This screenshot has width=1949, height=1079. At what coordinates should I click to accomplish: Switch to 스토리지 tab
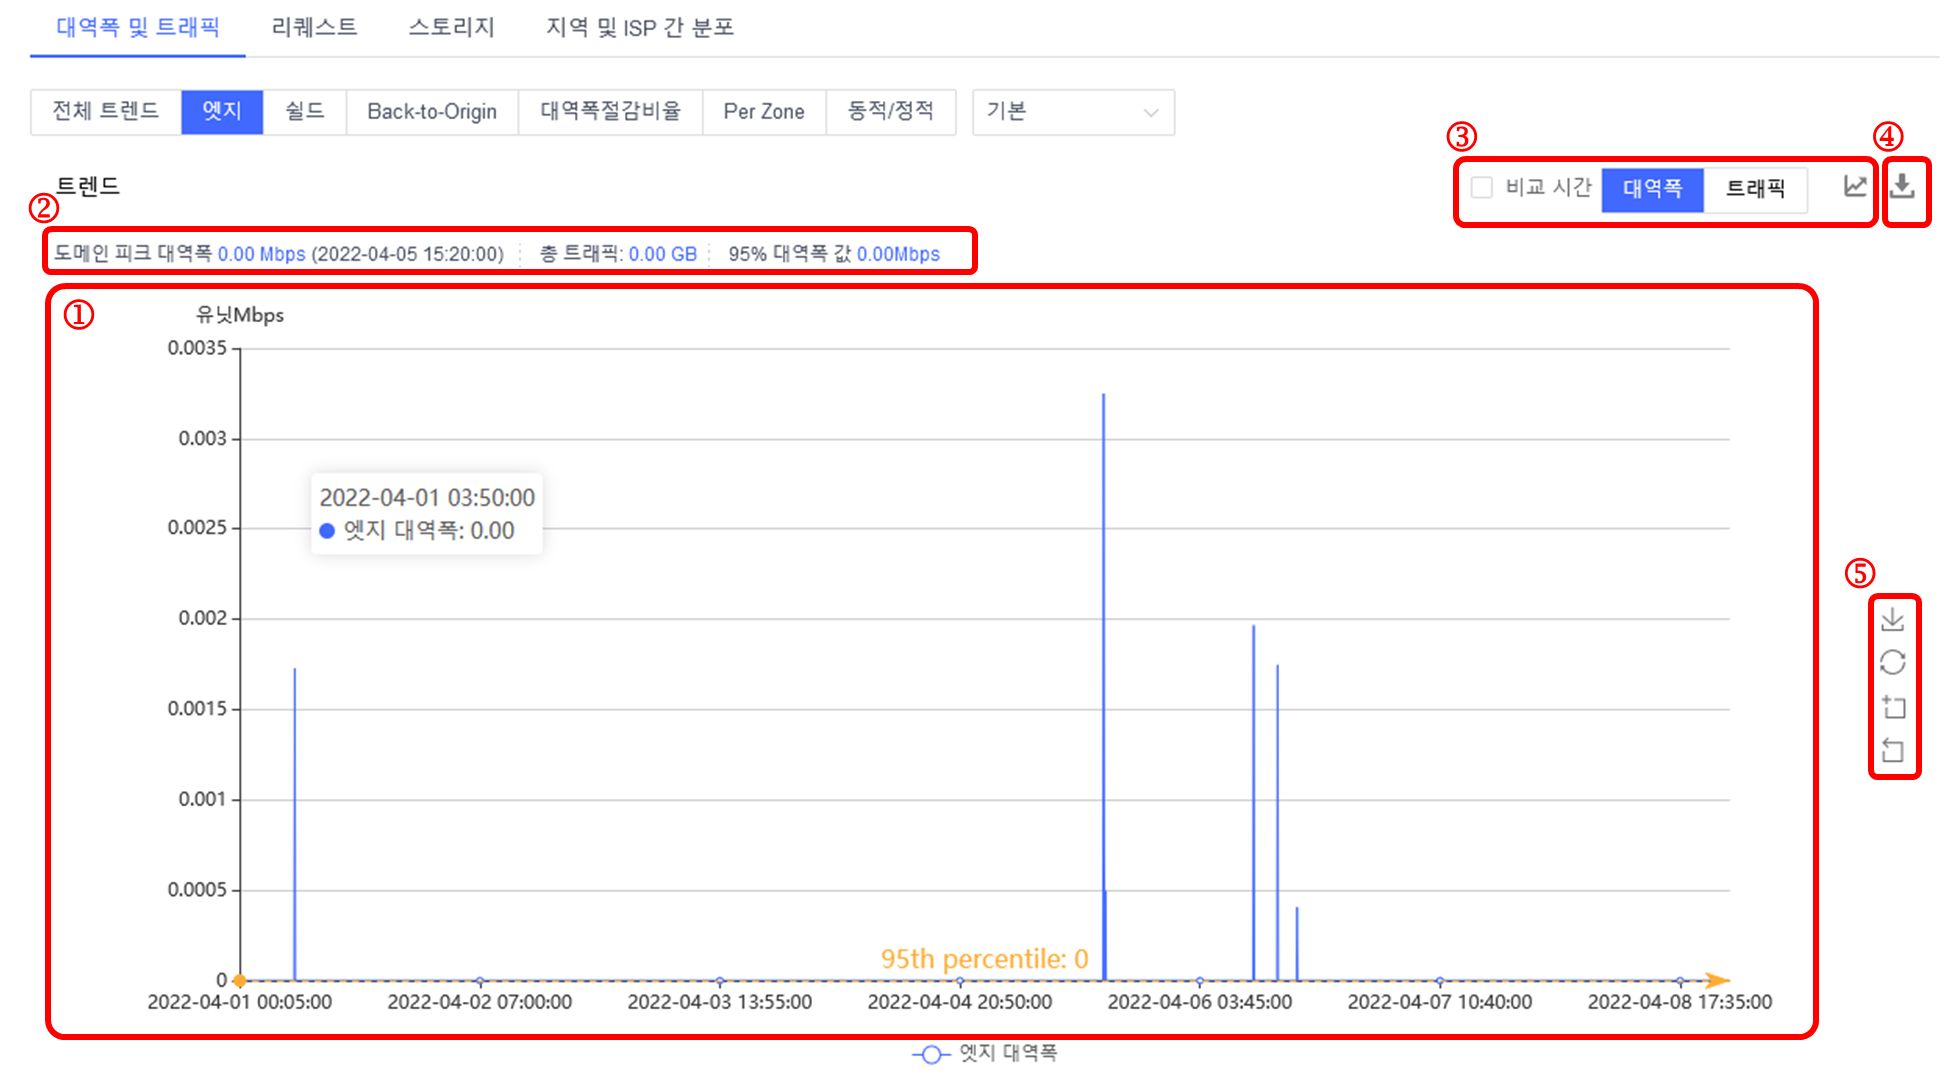[451, 28]
